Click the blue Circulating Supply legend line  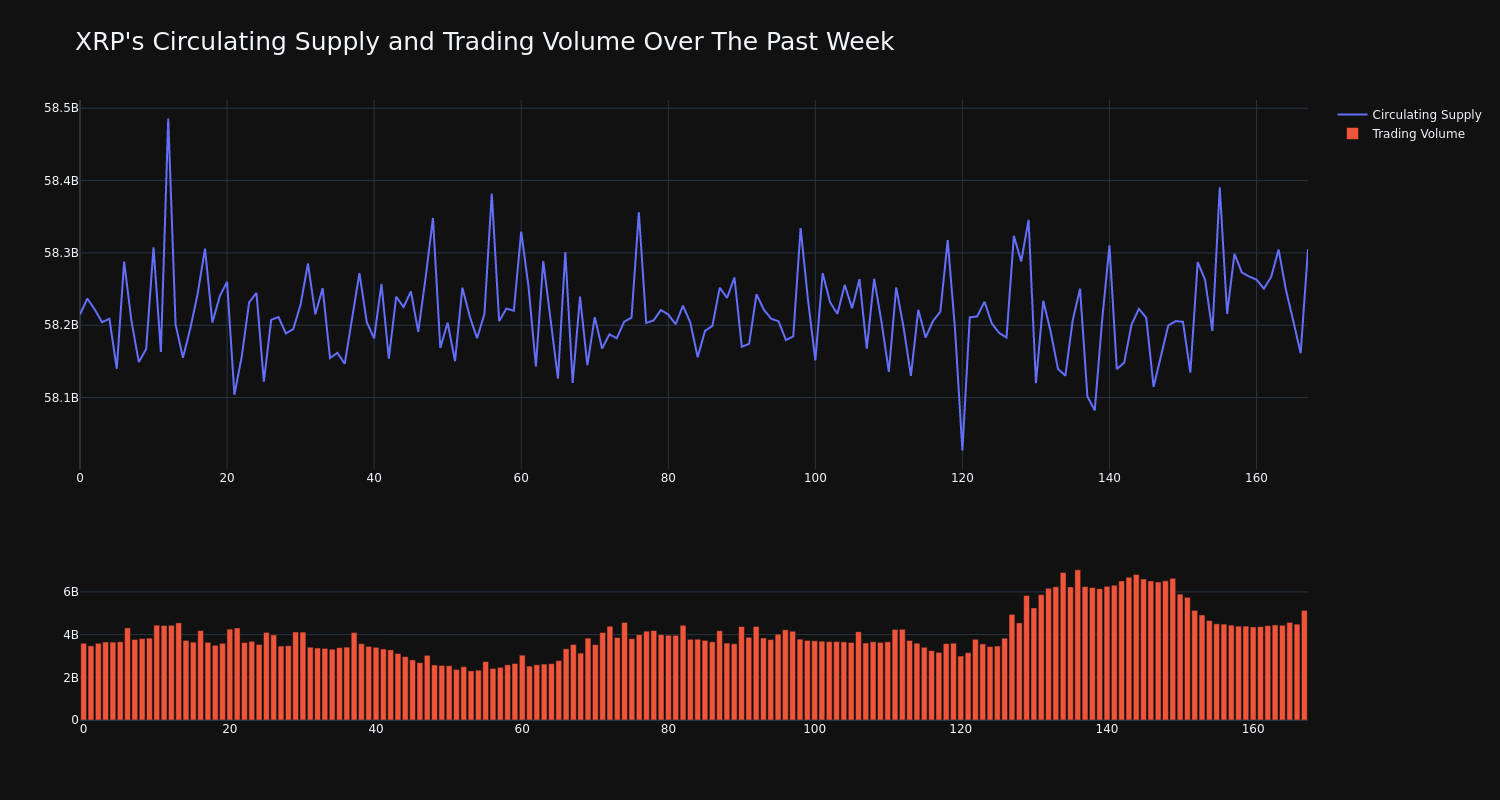tap(1352, 115)
